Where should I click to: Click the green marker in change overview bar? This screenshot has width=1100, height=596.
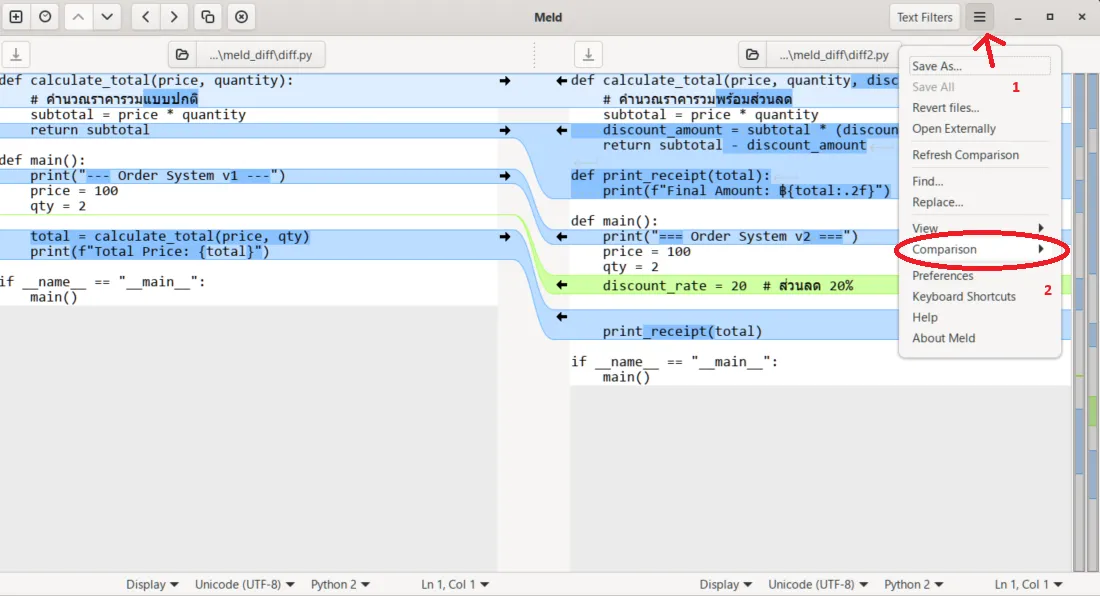pyautogui.click(x=1093, y=410)
